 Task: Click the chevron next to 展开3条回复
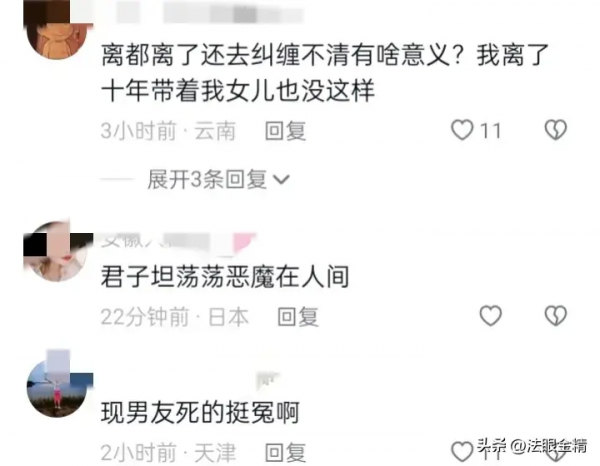(x=282, y=180)
